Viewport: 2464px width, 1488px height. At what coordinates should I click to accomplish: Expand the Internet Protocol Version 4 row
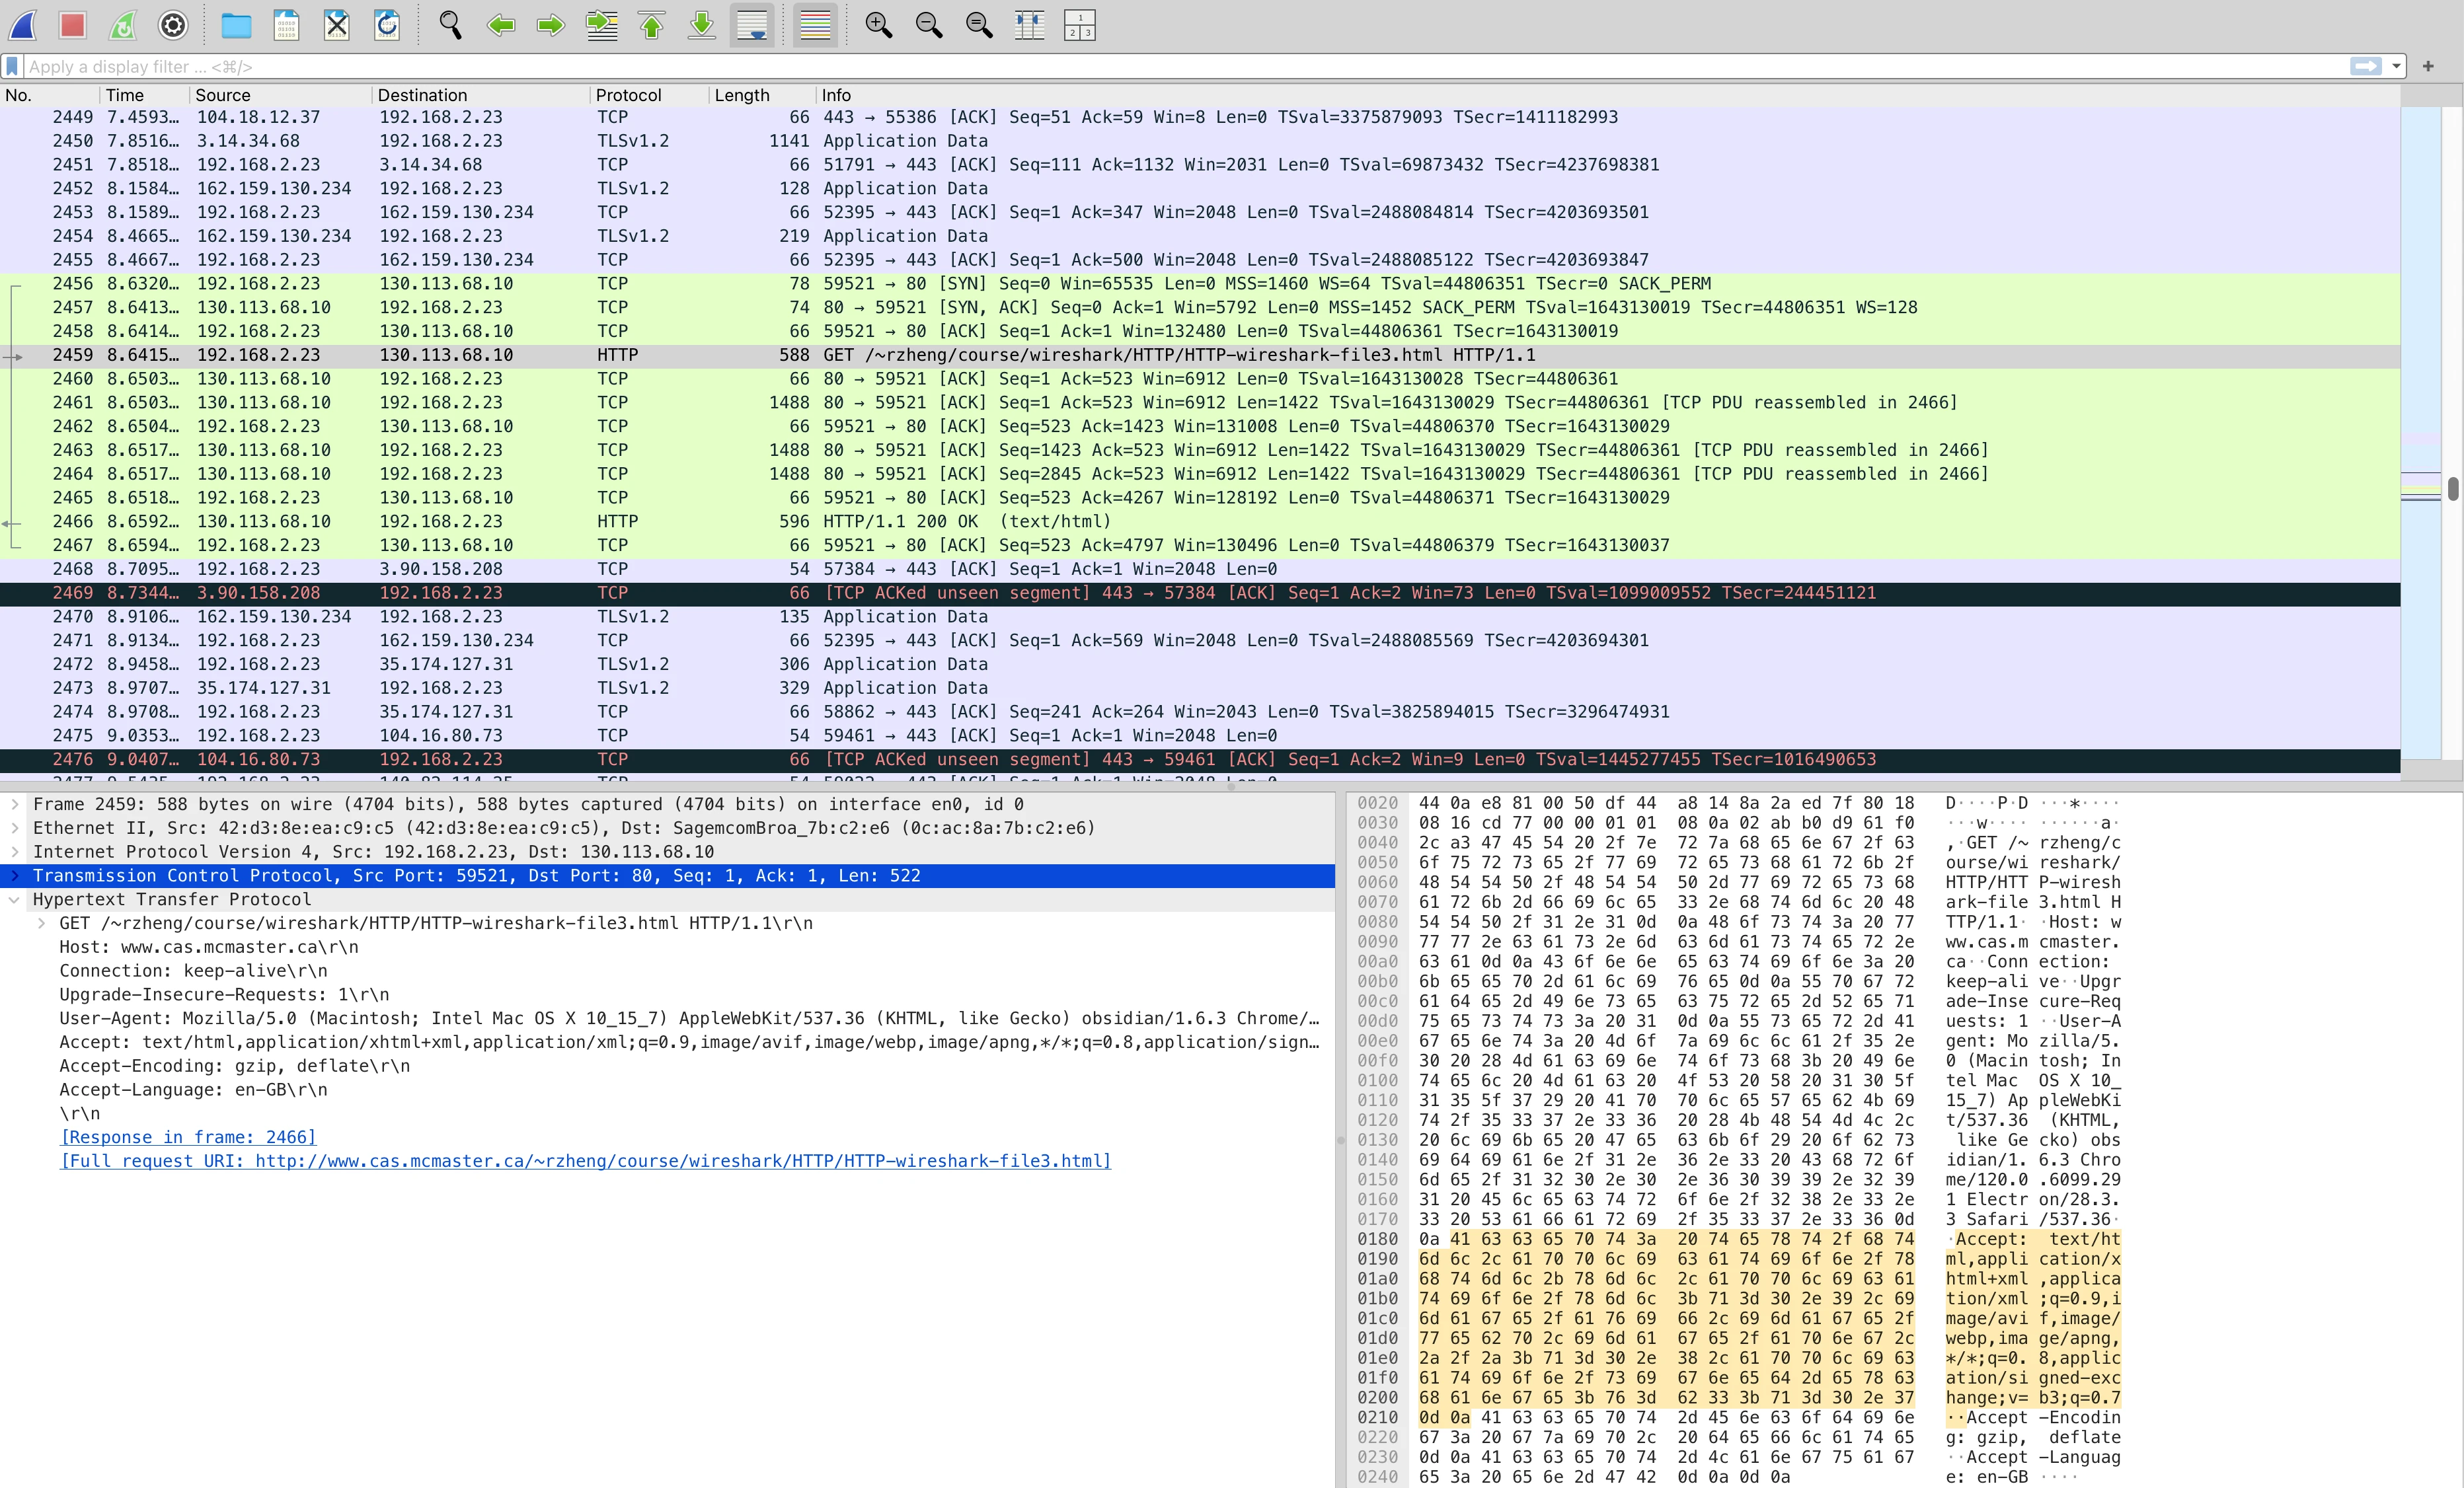click(14, 852)
